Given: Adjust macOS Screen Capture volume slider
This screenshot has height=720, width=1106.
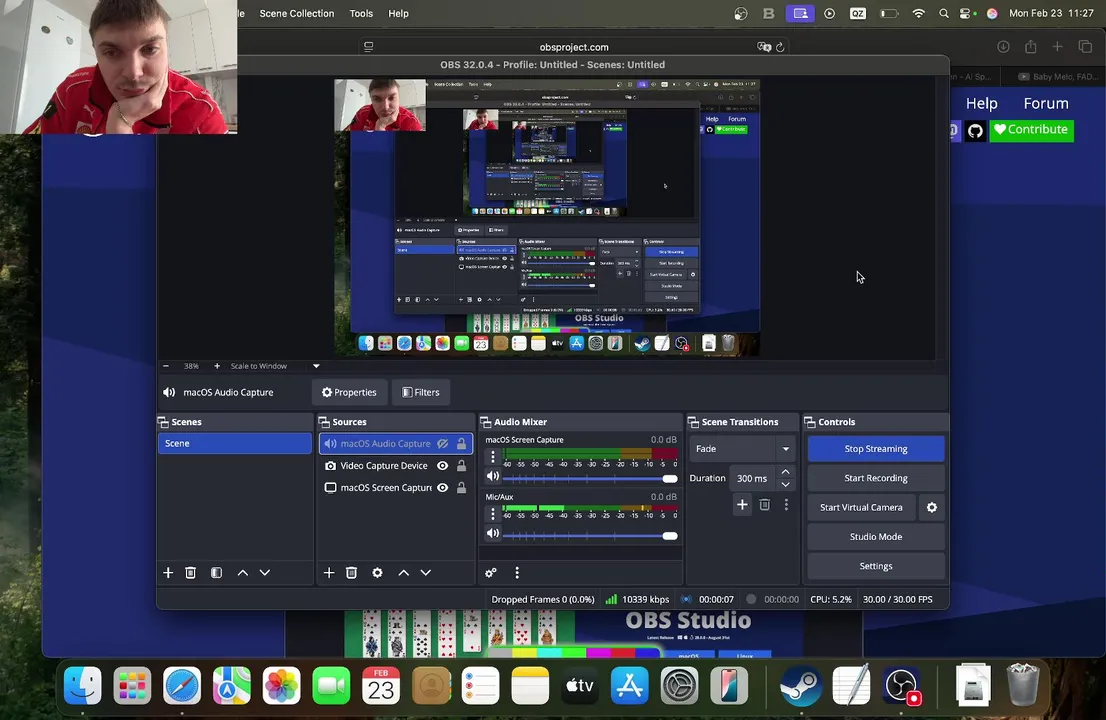Looking at the screenshot, I should tap(590, 479).
